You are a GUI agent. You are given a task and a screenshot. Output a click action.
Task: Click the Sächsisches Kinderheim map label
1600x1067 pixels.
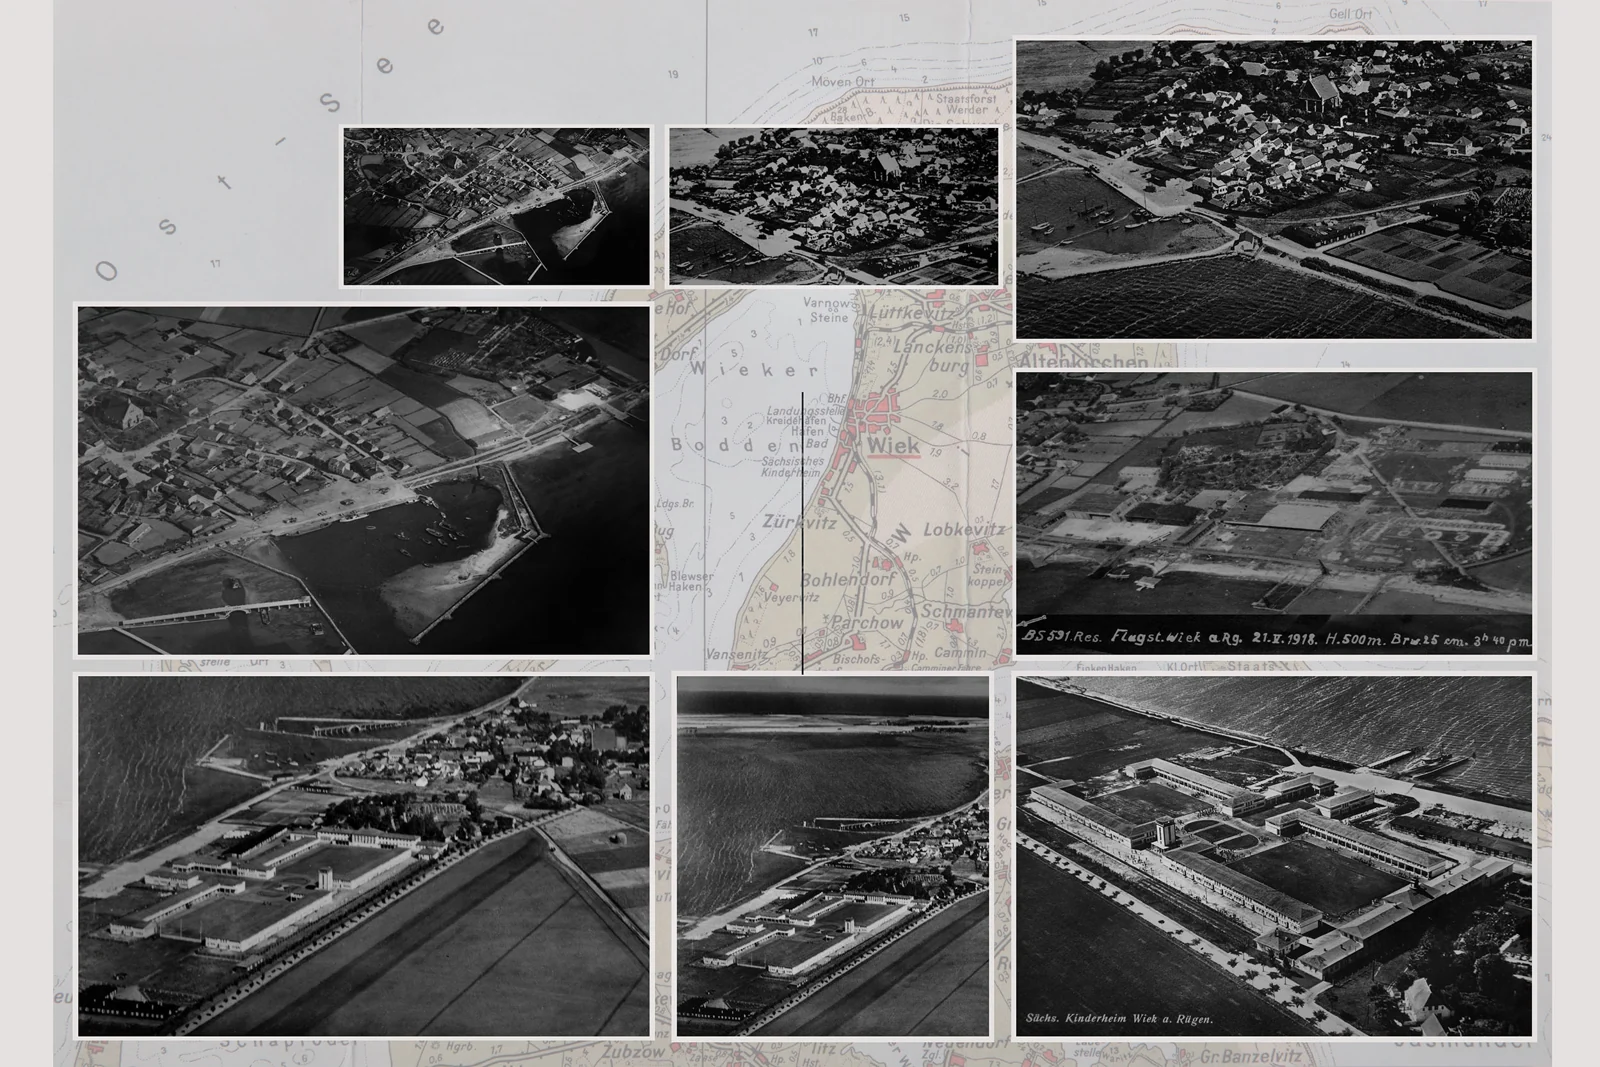(x=792, y=467)
